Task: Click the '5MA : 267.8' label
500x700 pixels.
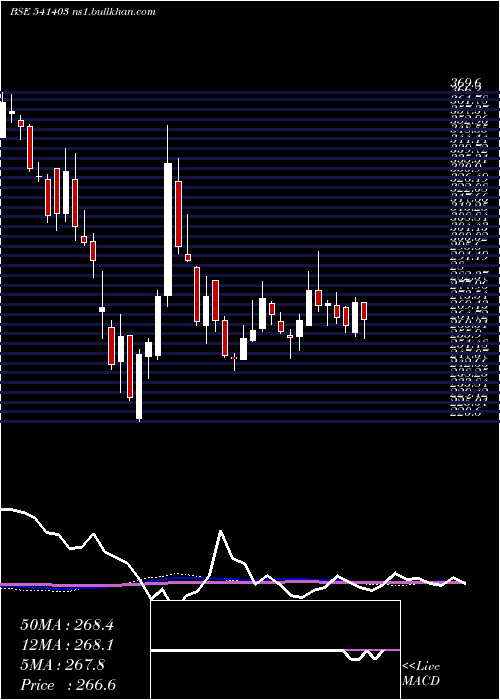Action: 63,665
